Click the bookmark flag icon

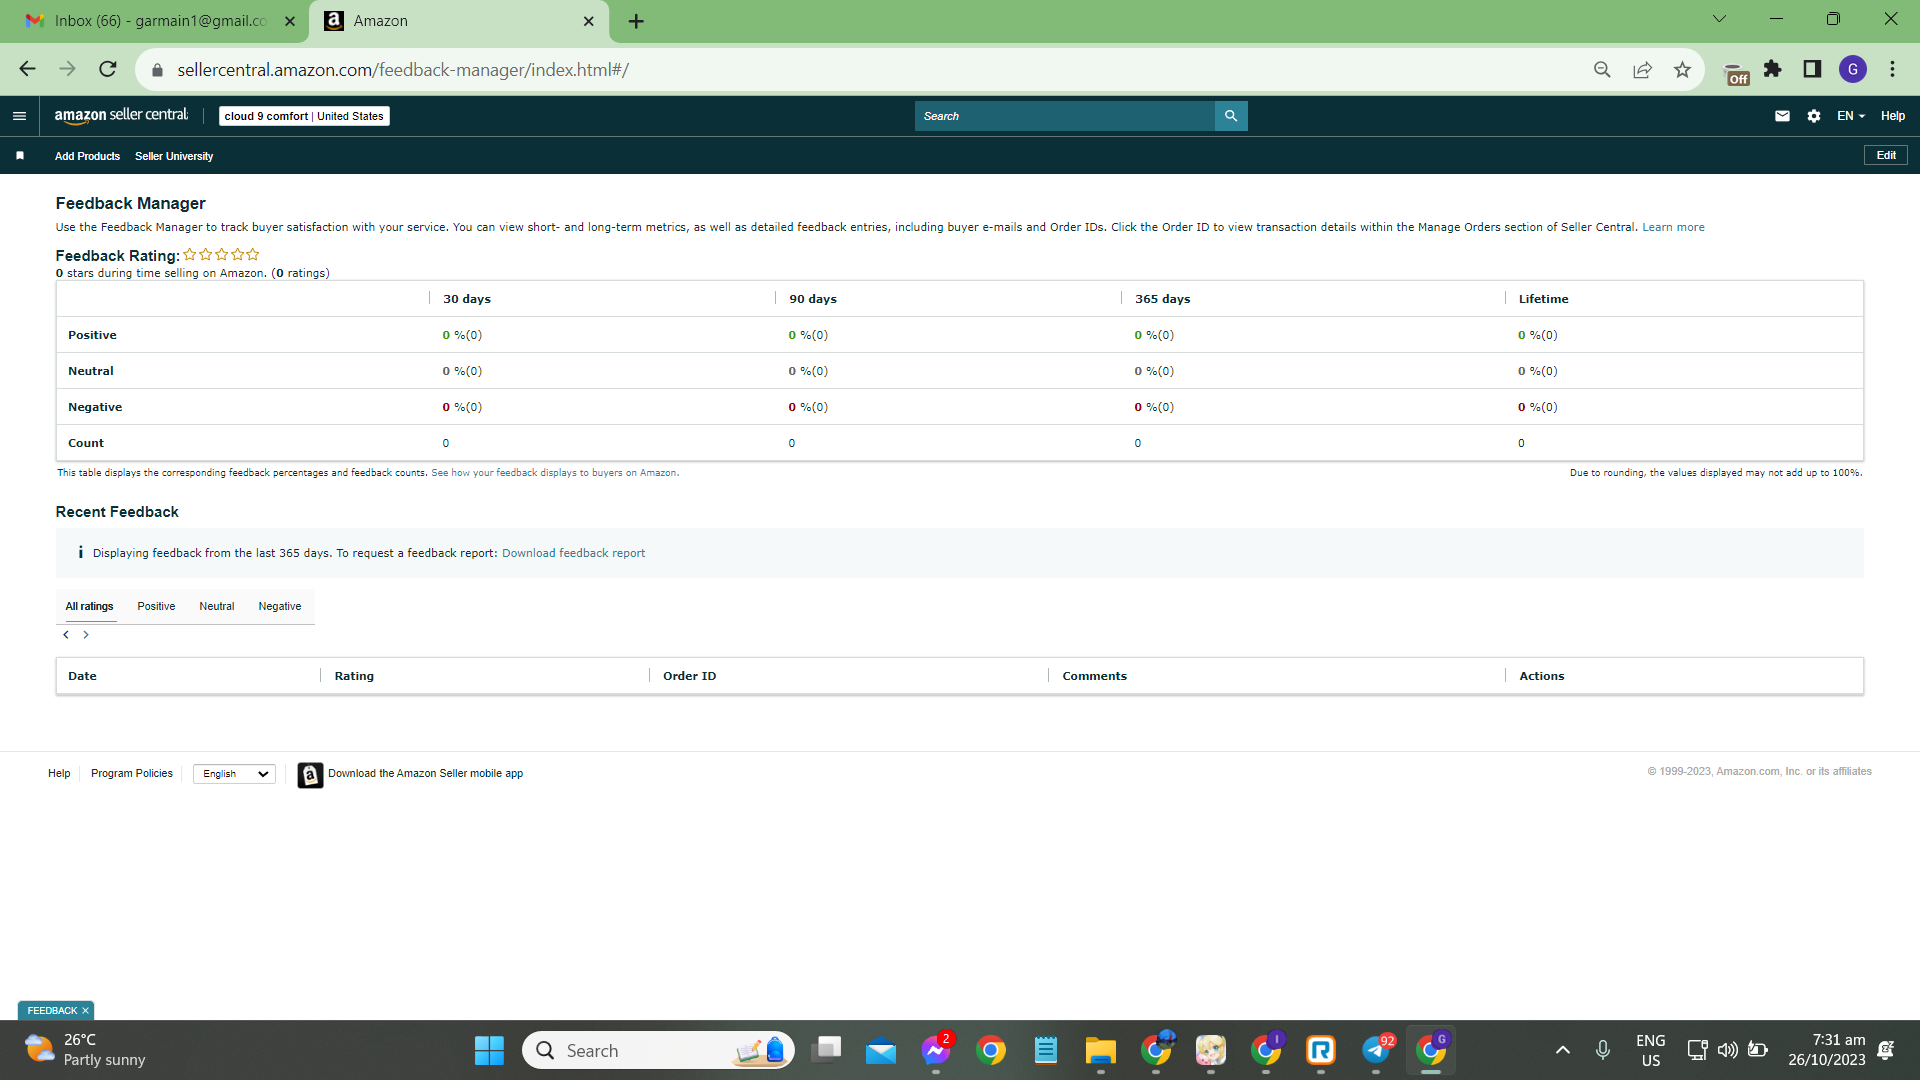(20, 156)
